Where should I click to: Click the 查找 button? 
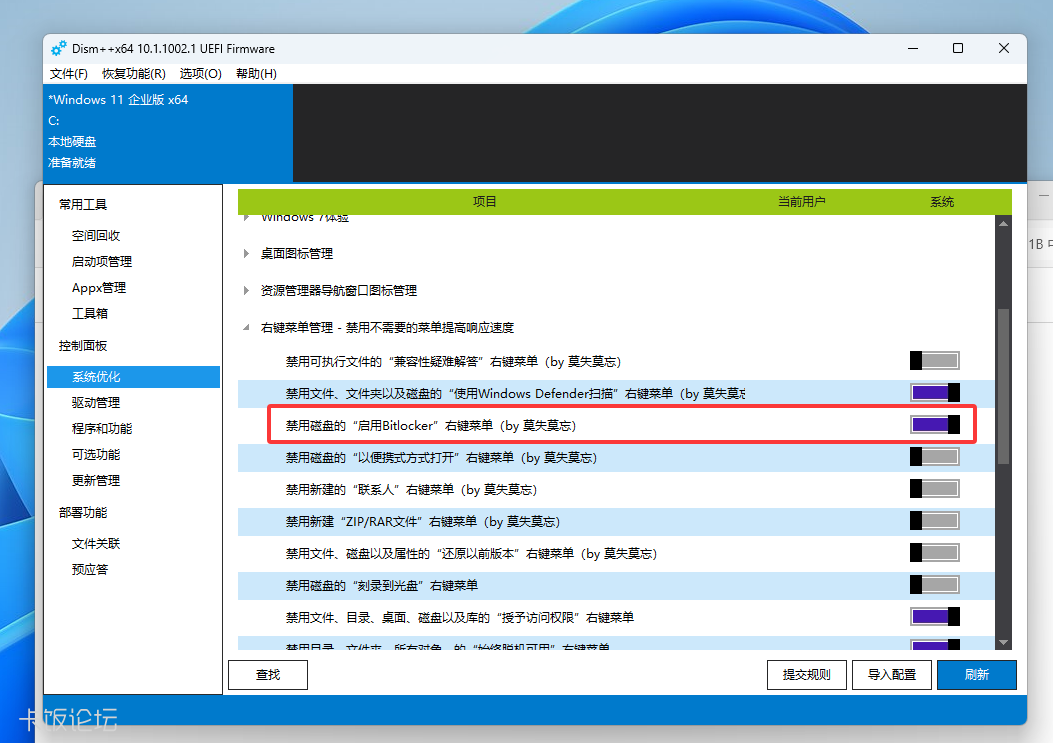(267, 674)
